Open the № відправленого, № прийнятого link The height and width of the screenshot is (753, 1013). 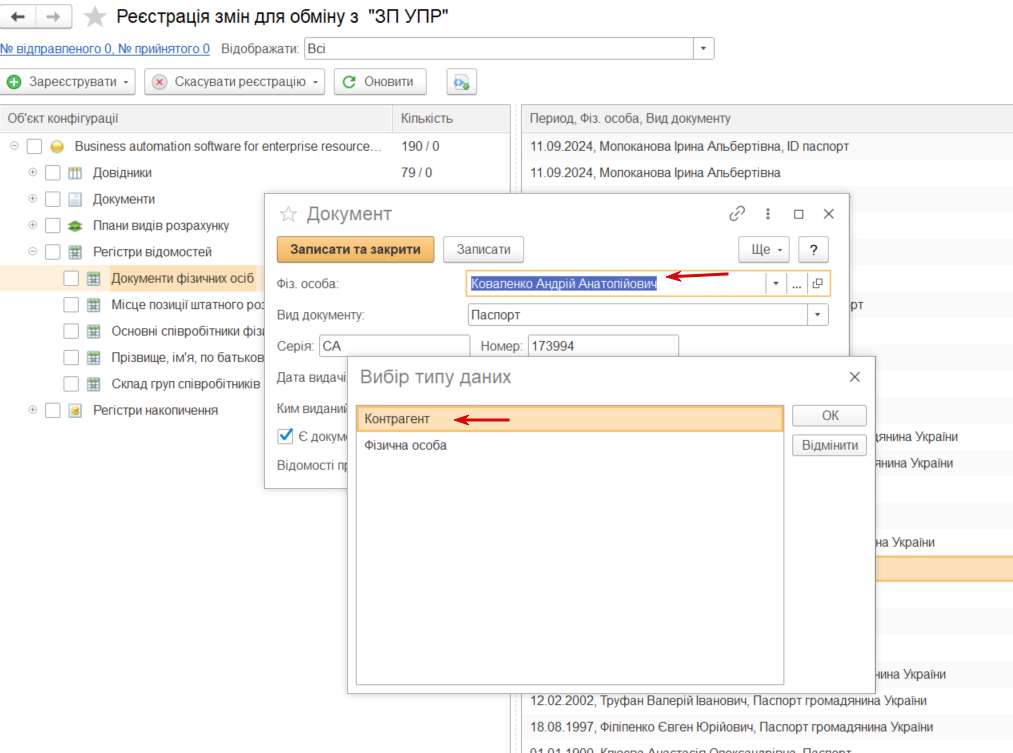tap(105, 48)
